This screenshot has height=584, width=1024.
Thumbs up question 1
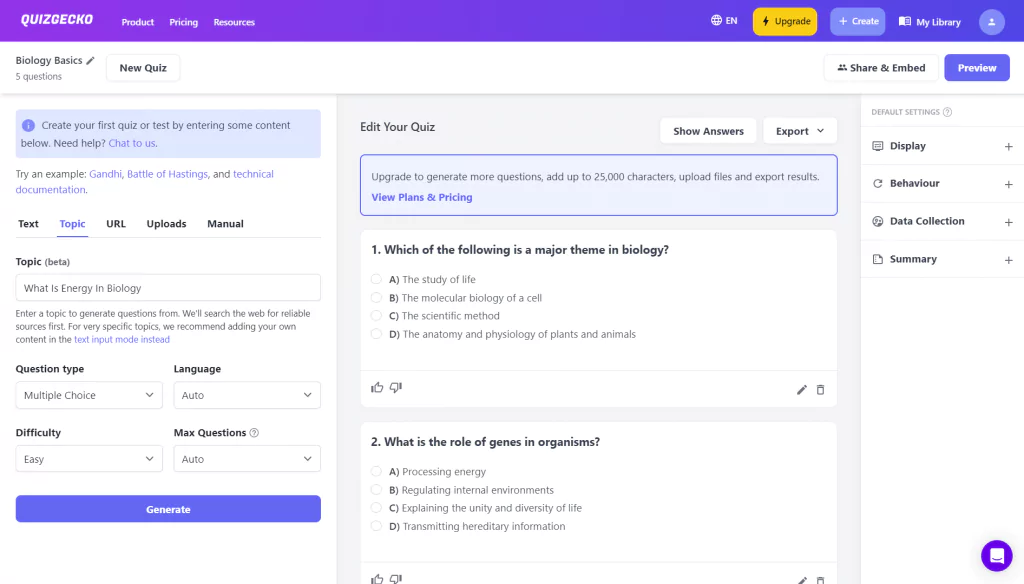click(x=377, y=387)
